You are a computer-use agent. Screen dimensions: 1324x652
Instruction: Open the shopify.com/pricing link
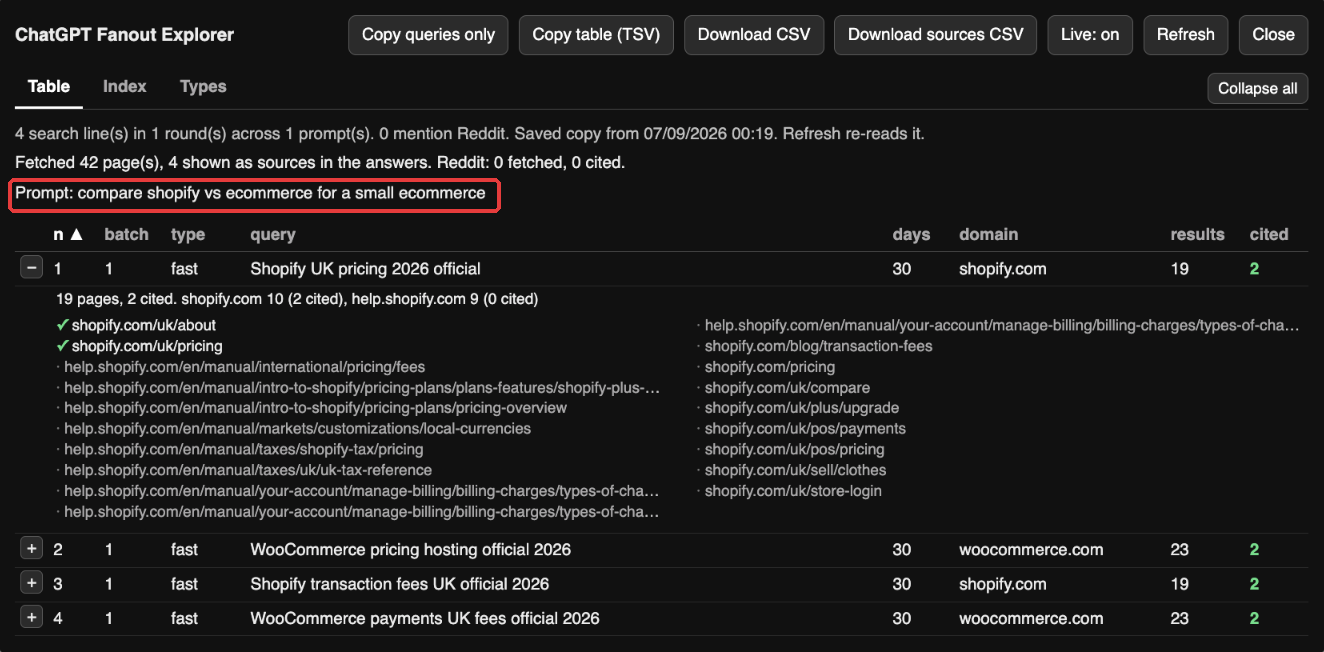point(770,367)
